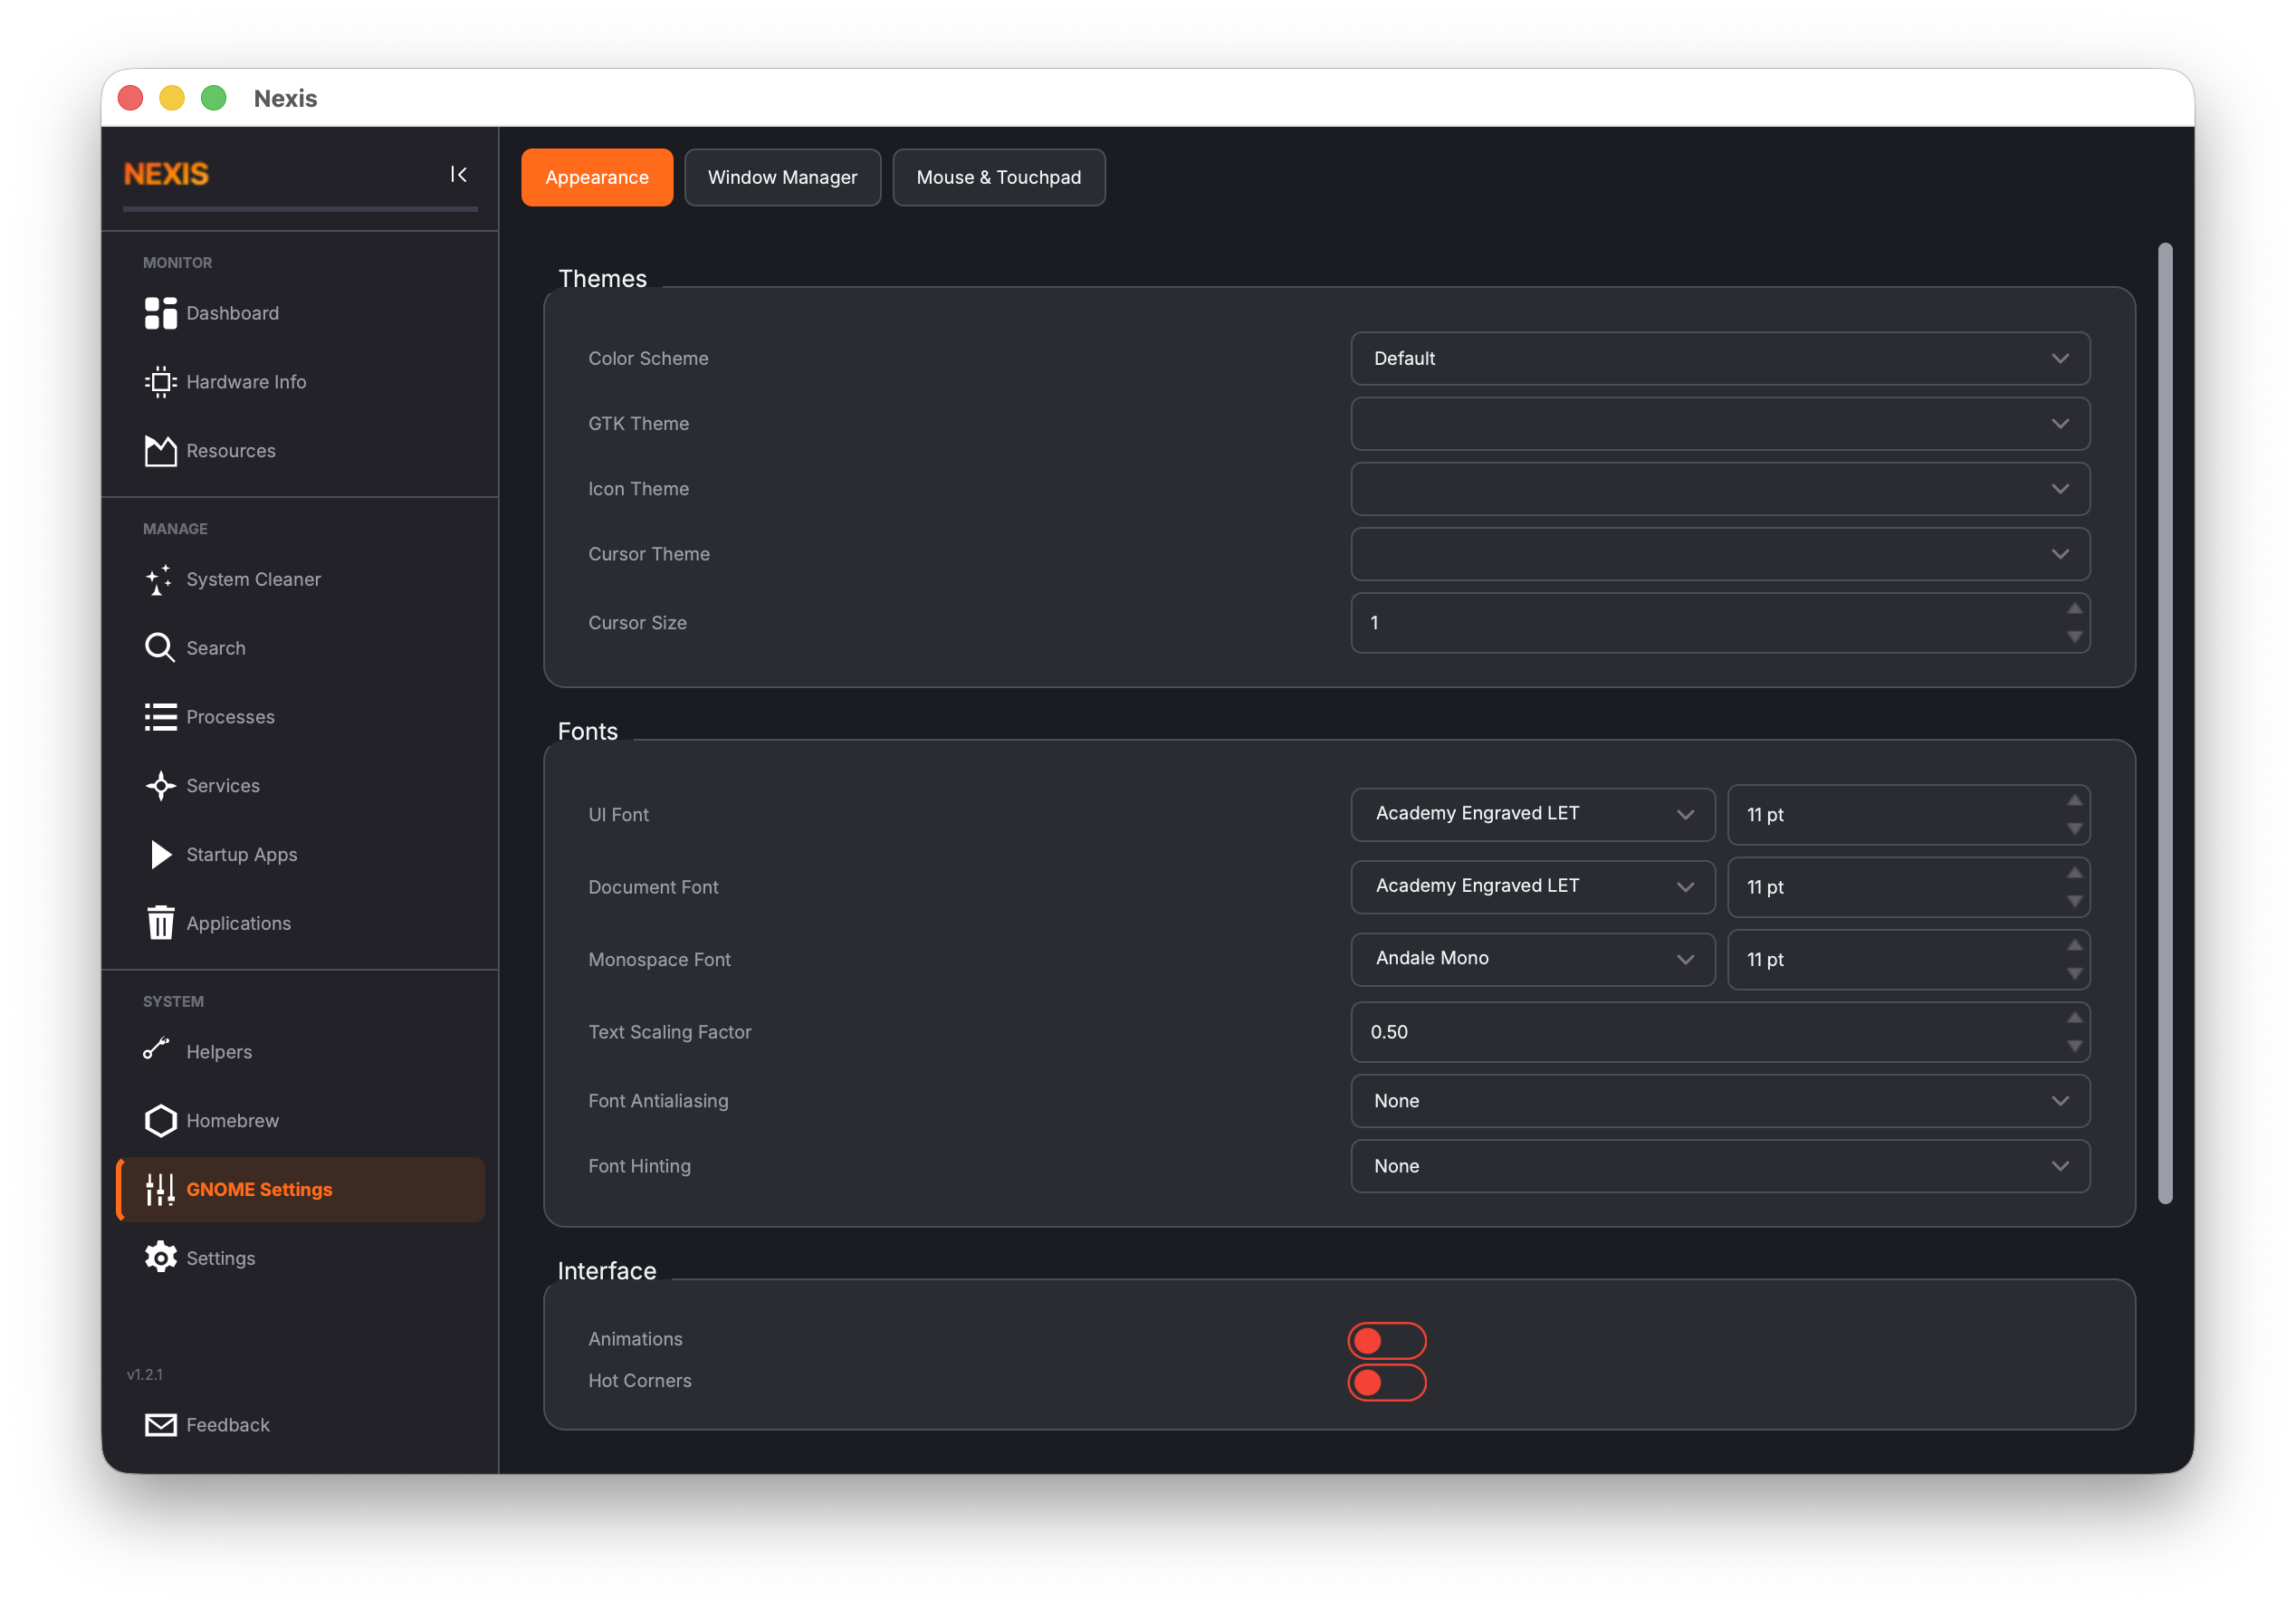Open the Dashboard panel
This screenshot has height=1608, width=2296.
232,313
